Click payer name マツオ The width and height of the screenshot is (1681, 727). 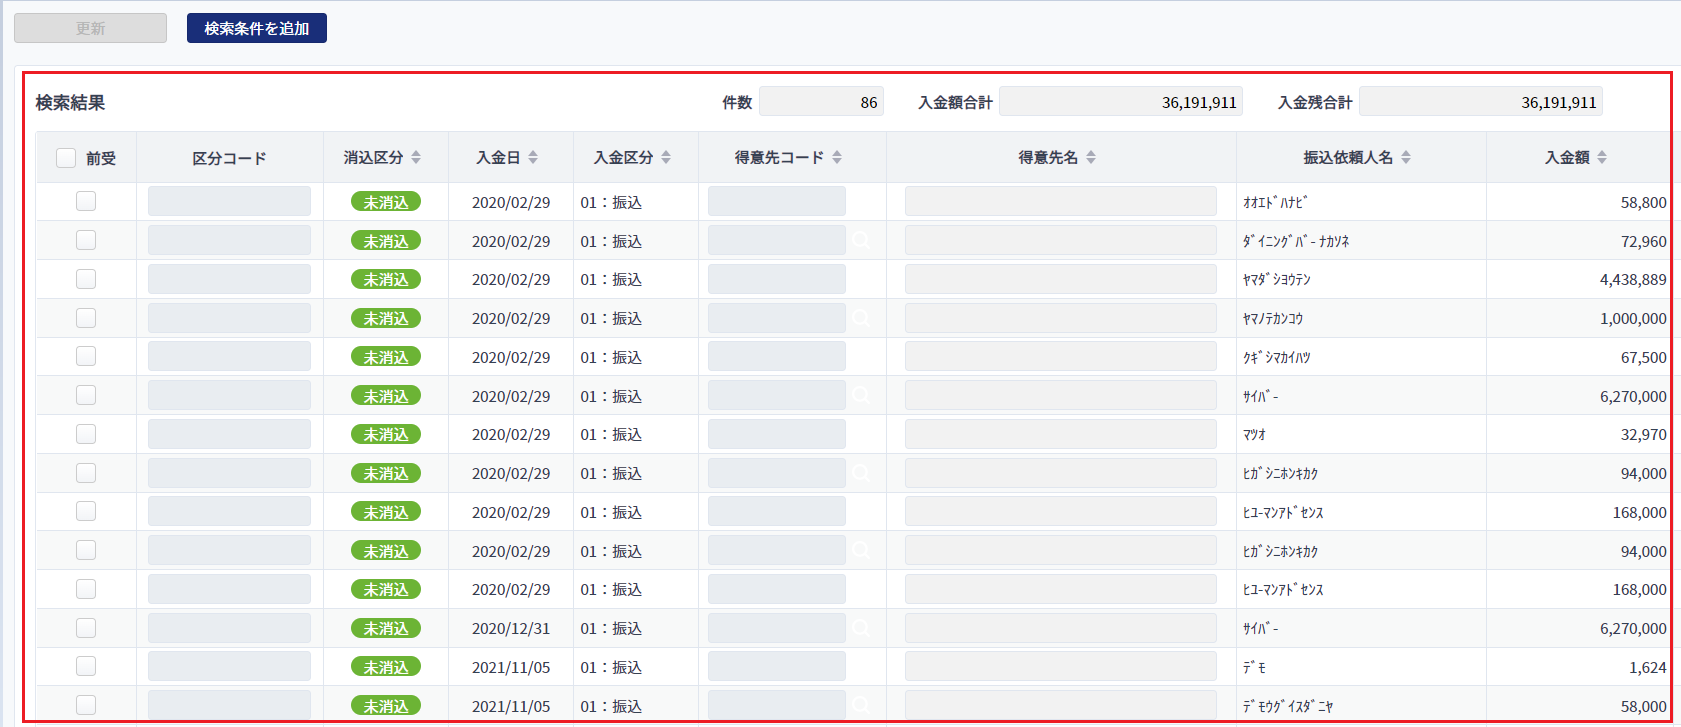coord(1255,435)
